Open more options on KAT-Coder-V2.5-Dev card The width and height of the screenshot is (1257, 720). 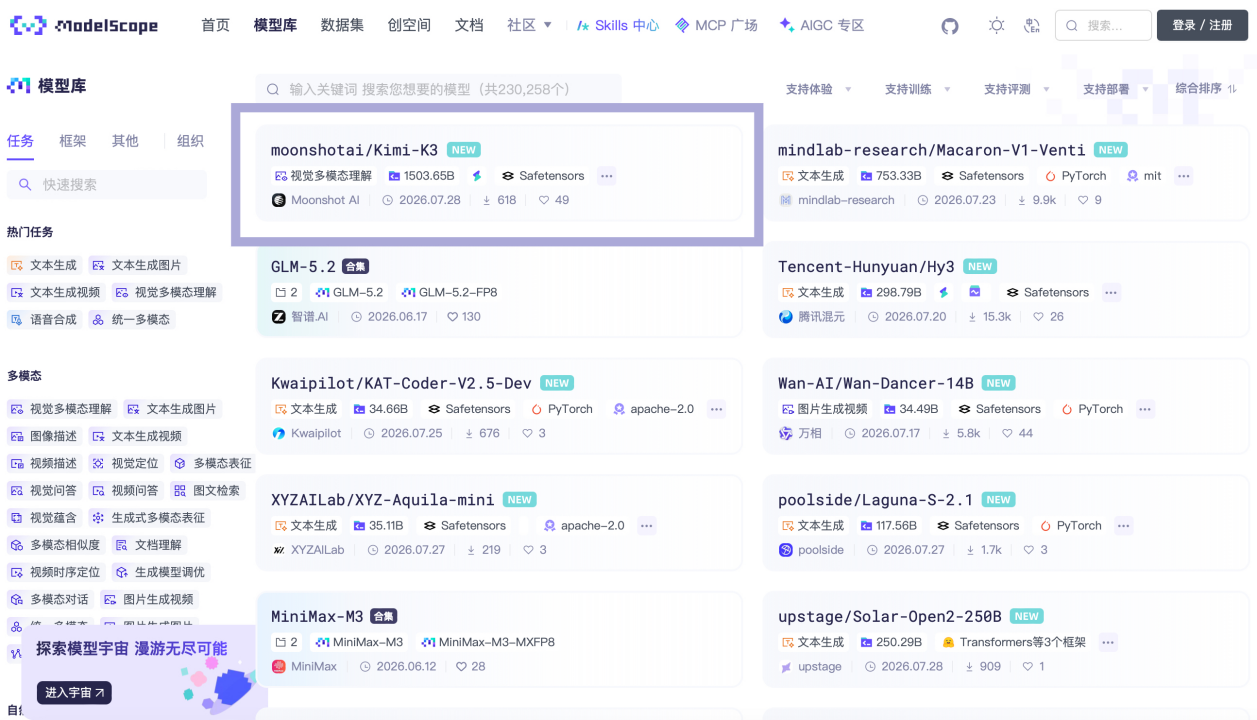(x=716, y=409)
